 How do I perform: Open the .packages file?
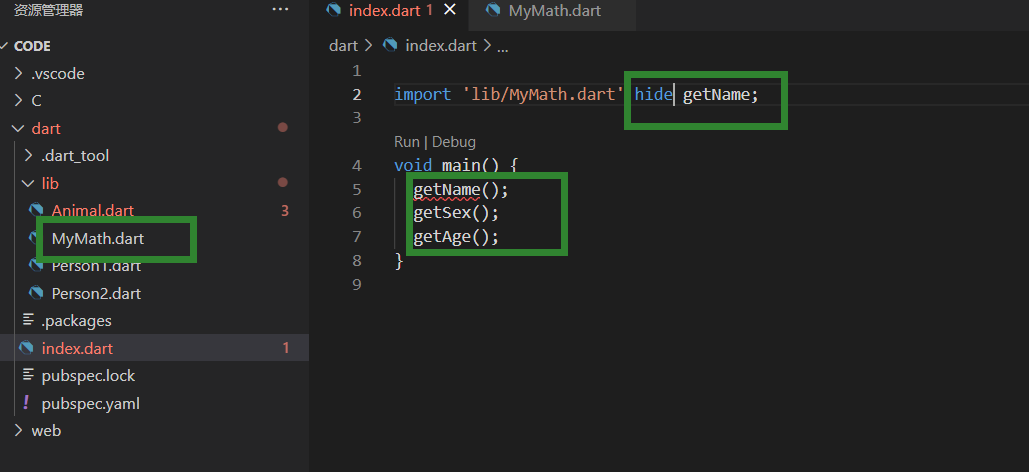[x=76, y=320]
